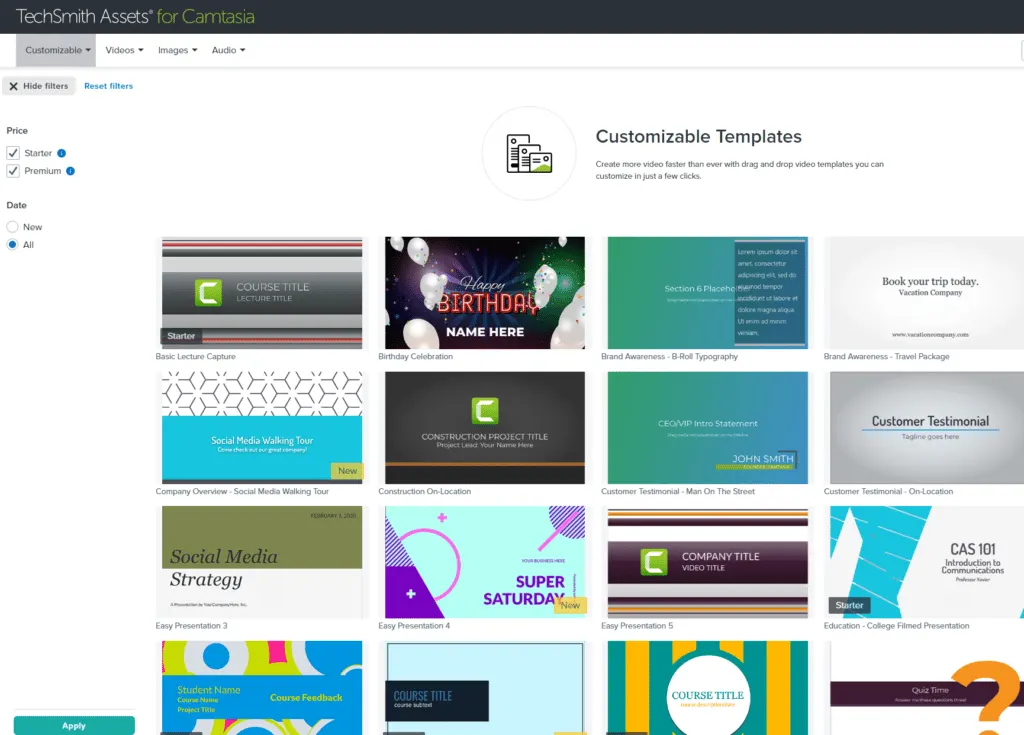This screenshot has height=735, width=1024.
Task: Click the Reset filters link
Action: 108,86
